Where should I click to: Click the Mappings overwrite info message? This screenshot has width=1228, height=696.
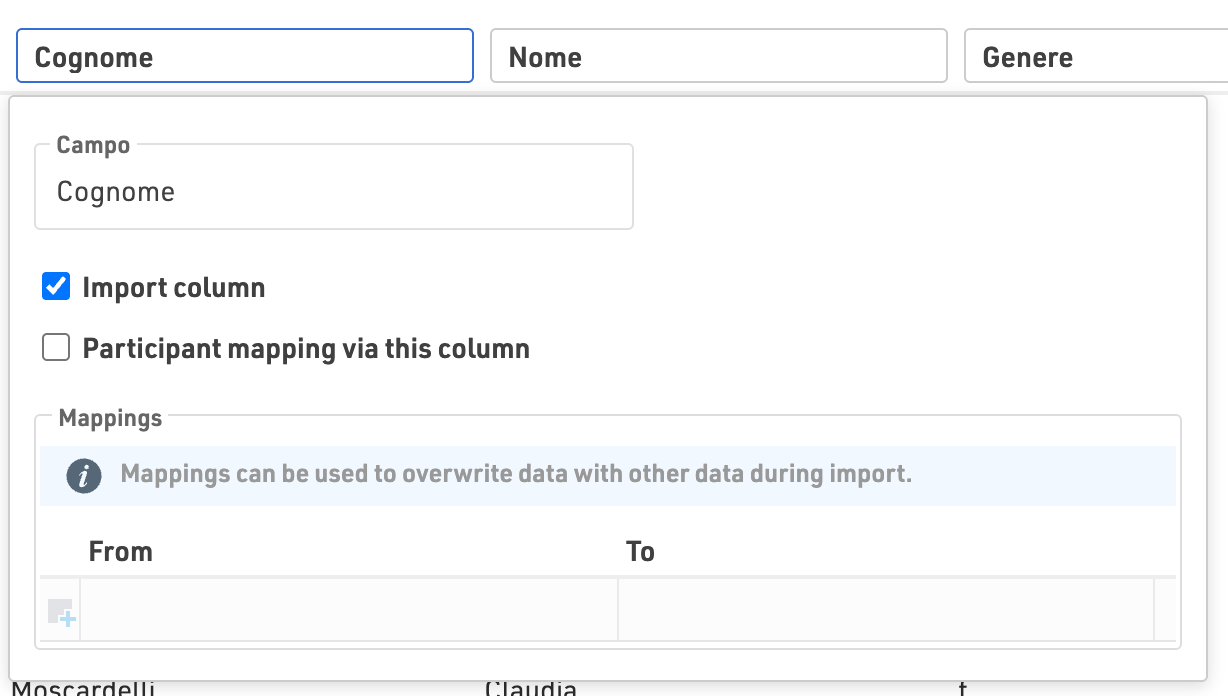coord(516,474)
